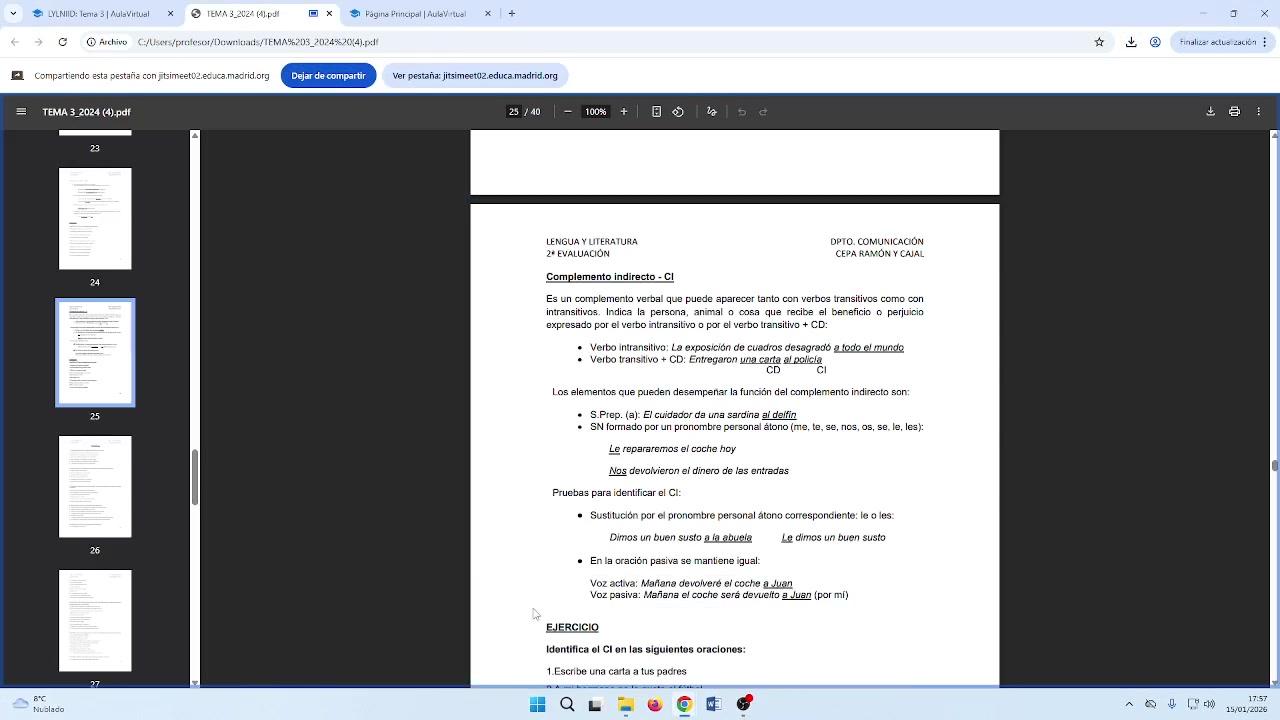Close the Página Principal AulaVirtual tab
The height and width of the screenshot is (720, 1280).
[x=488, y=14]
